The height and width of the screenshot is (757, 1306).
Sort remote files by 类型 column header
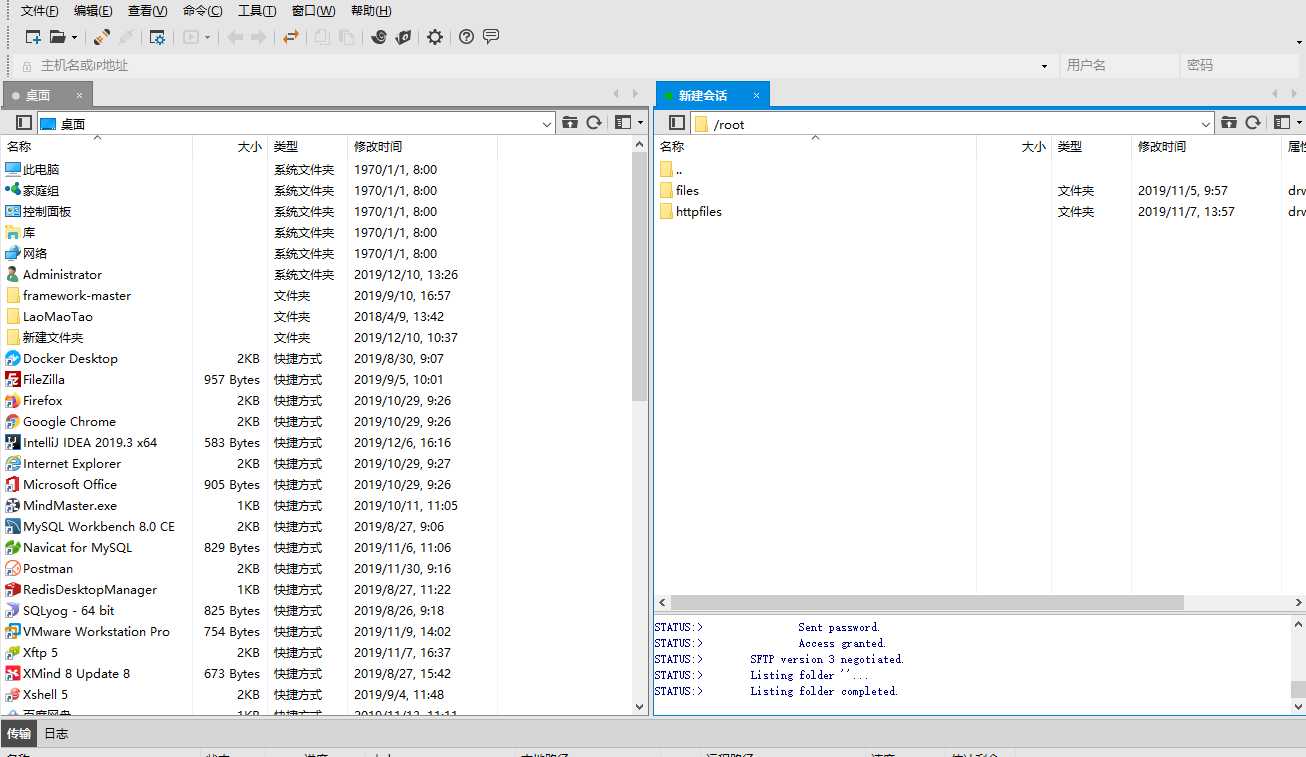pos(1091,146)
